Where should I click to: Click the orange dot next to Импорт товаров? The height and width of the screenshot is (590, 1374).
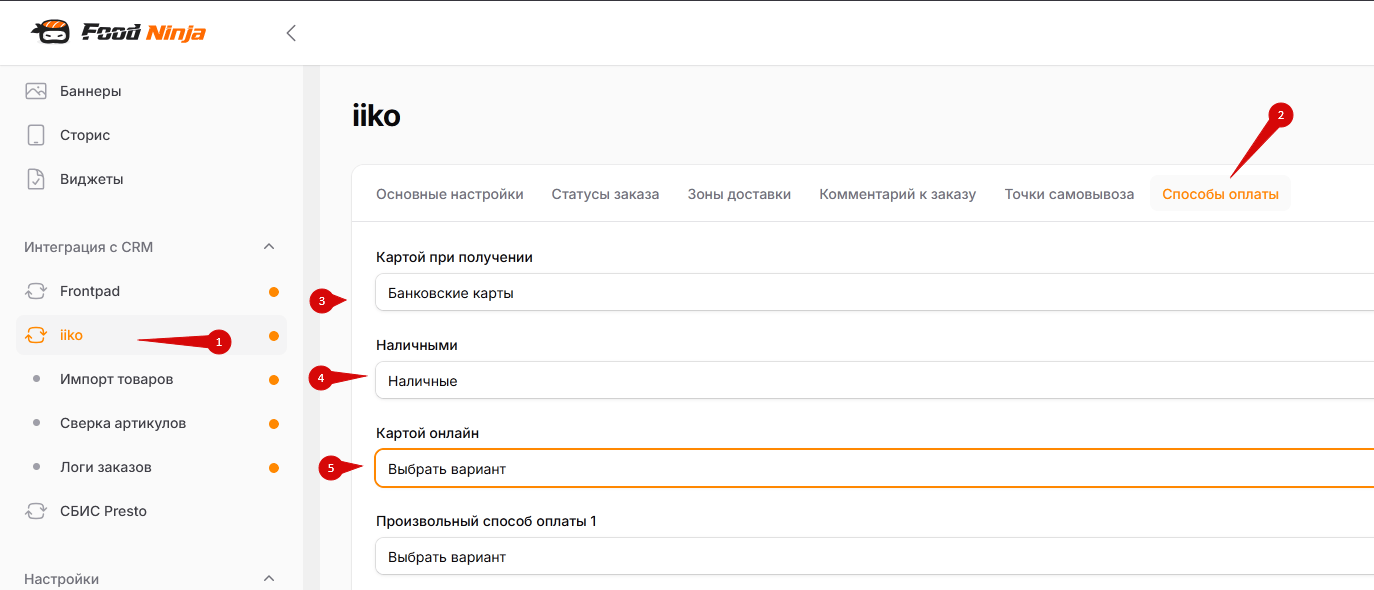click(x=274, y=380)
